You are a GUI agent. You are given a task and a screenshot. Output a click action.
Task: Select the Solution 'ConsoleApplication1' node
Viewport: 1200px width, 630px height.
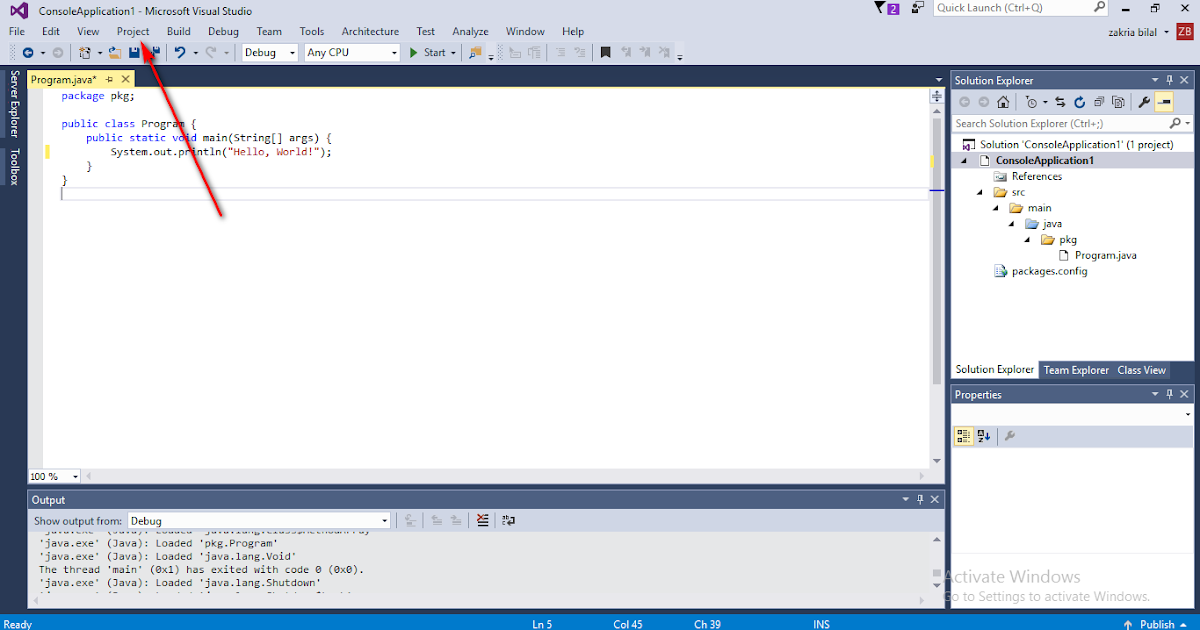[1076, 144]
